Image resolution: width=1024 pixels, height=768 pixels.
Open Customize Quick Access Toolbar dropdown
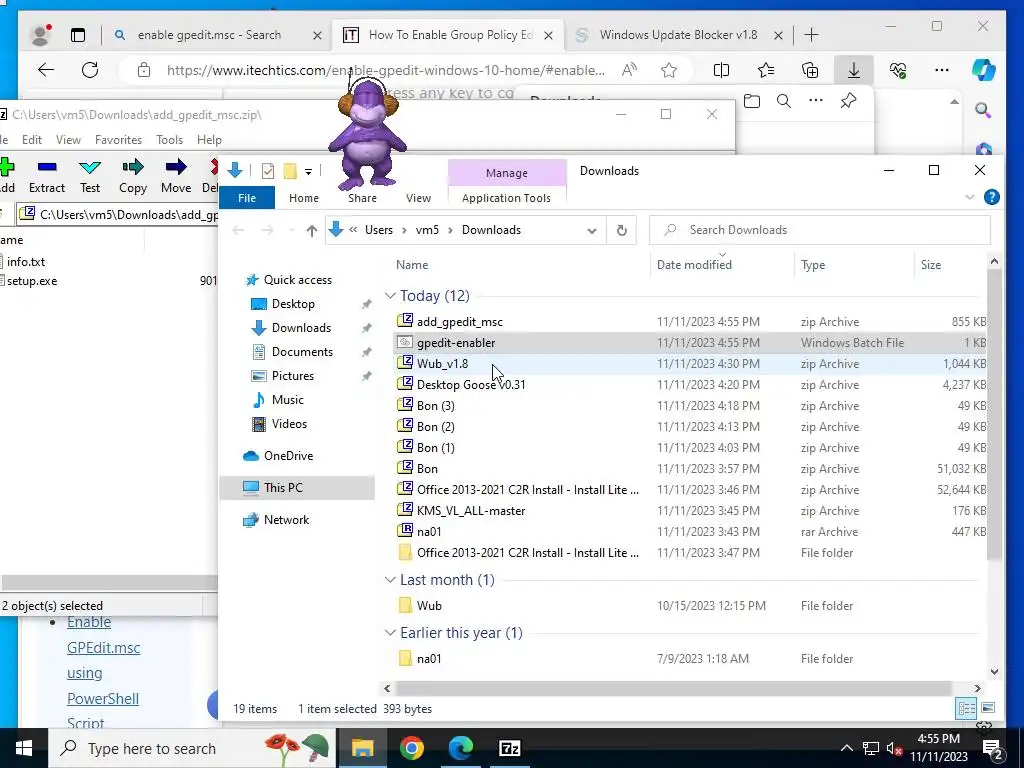click(308, 172)
